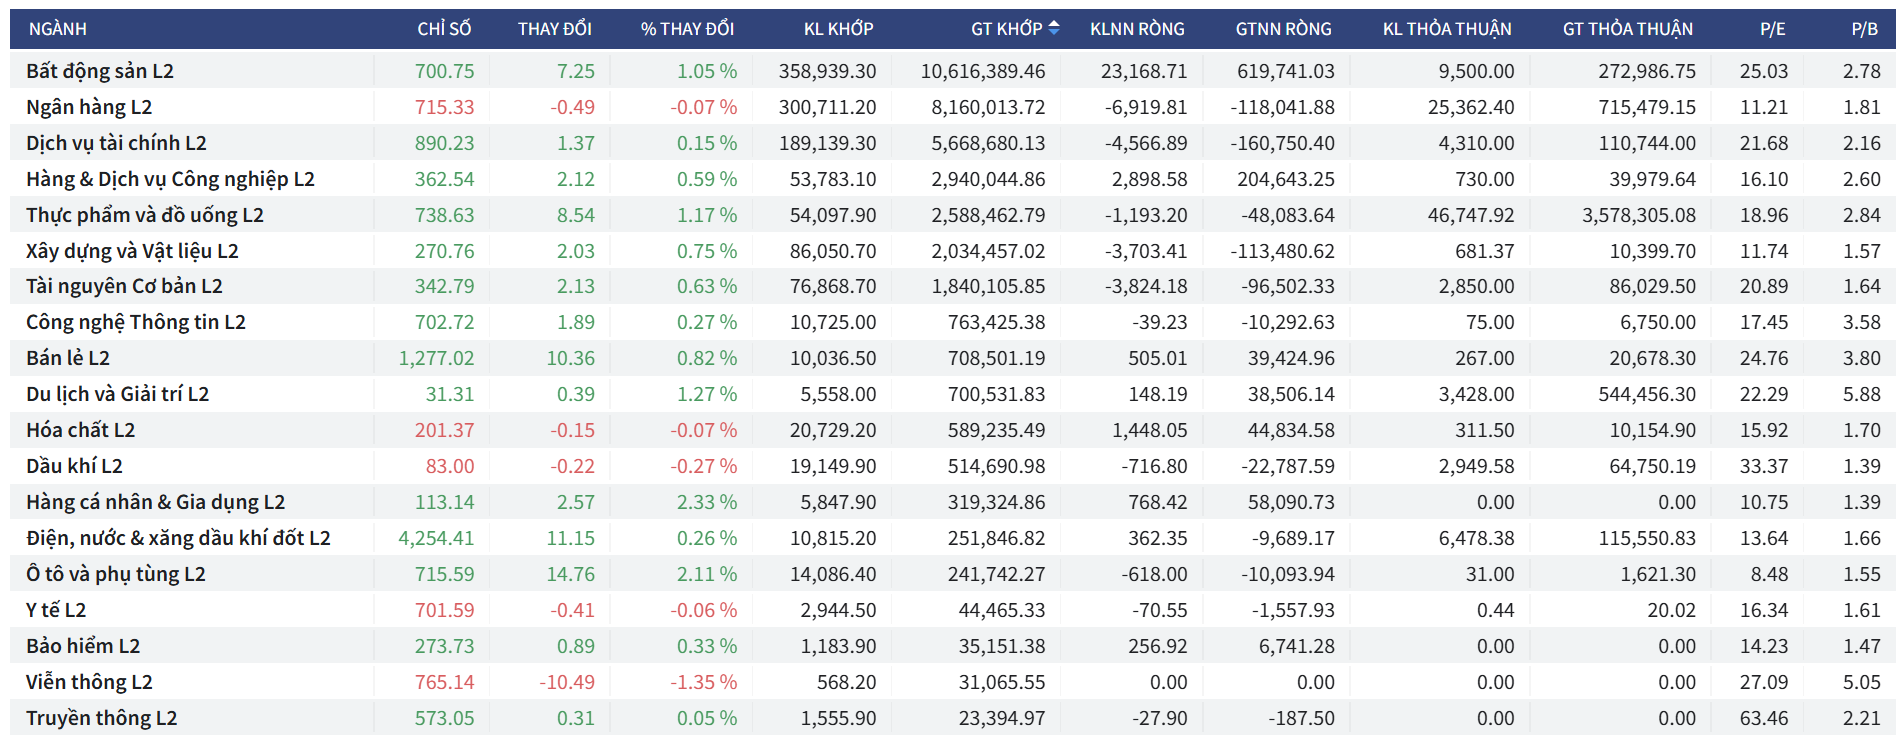Open Dầu khí L2 sector row
Image resolution: width=1903 pixels, height=744 pixels.
point(74,466)
